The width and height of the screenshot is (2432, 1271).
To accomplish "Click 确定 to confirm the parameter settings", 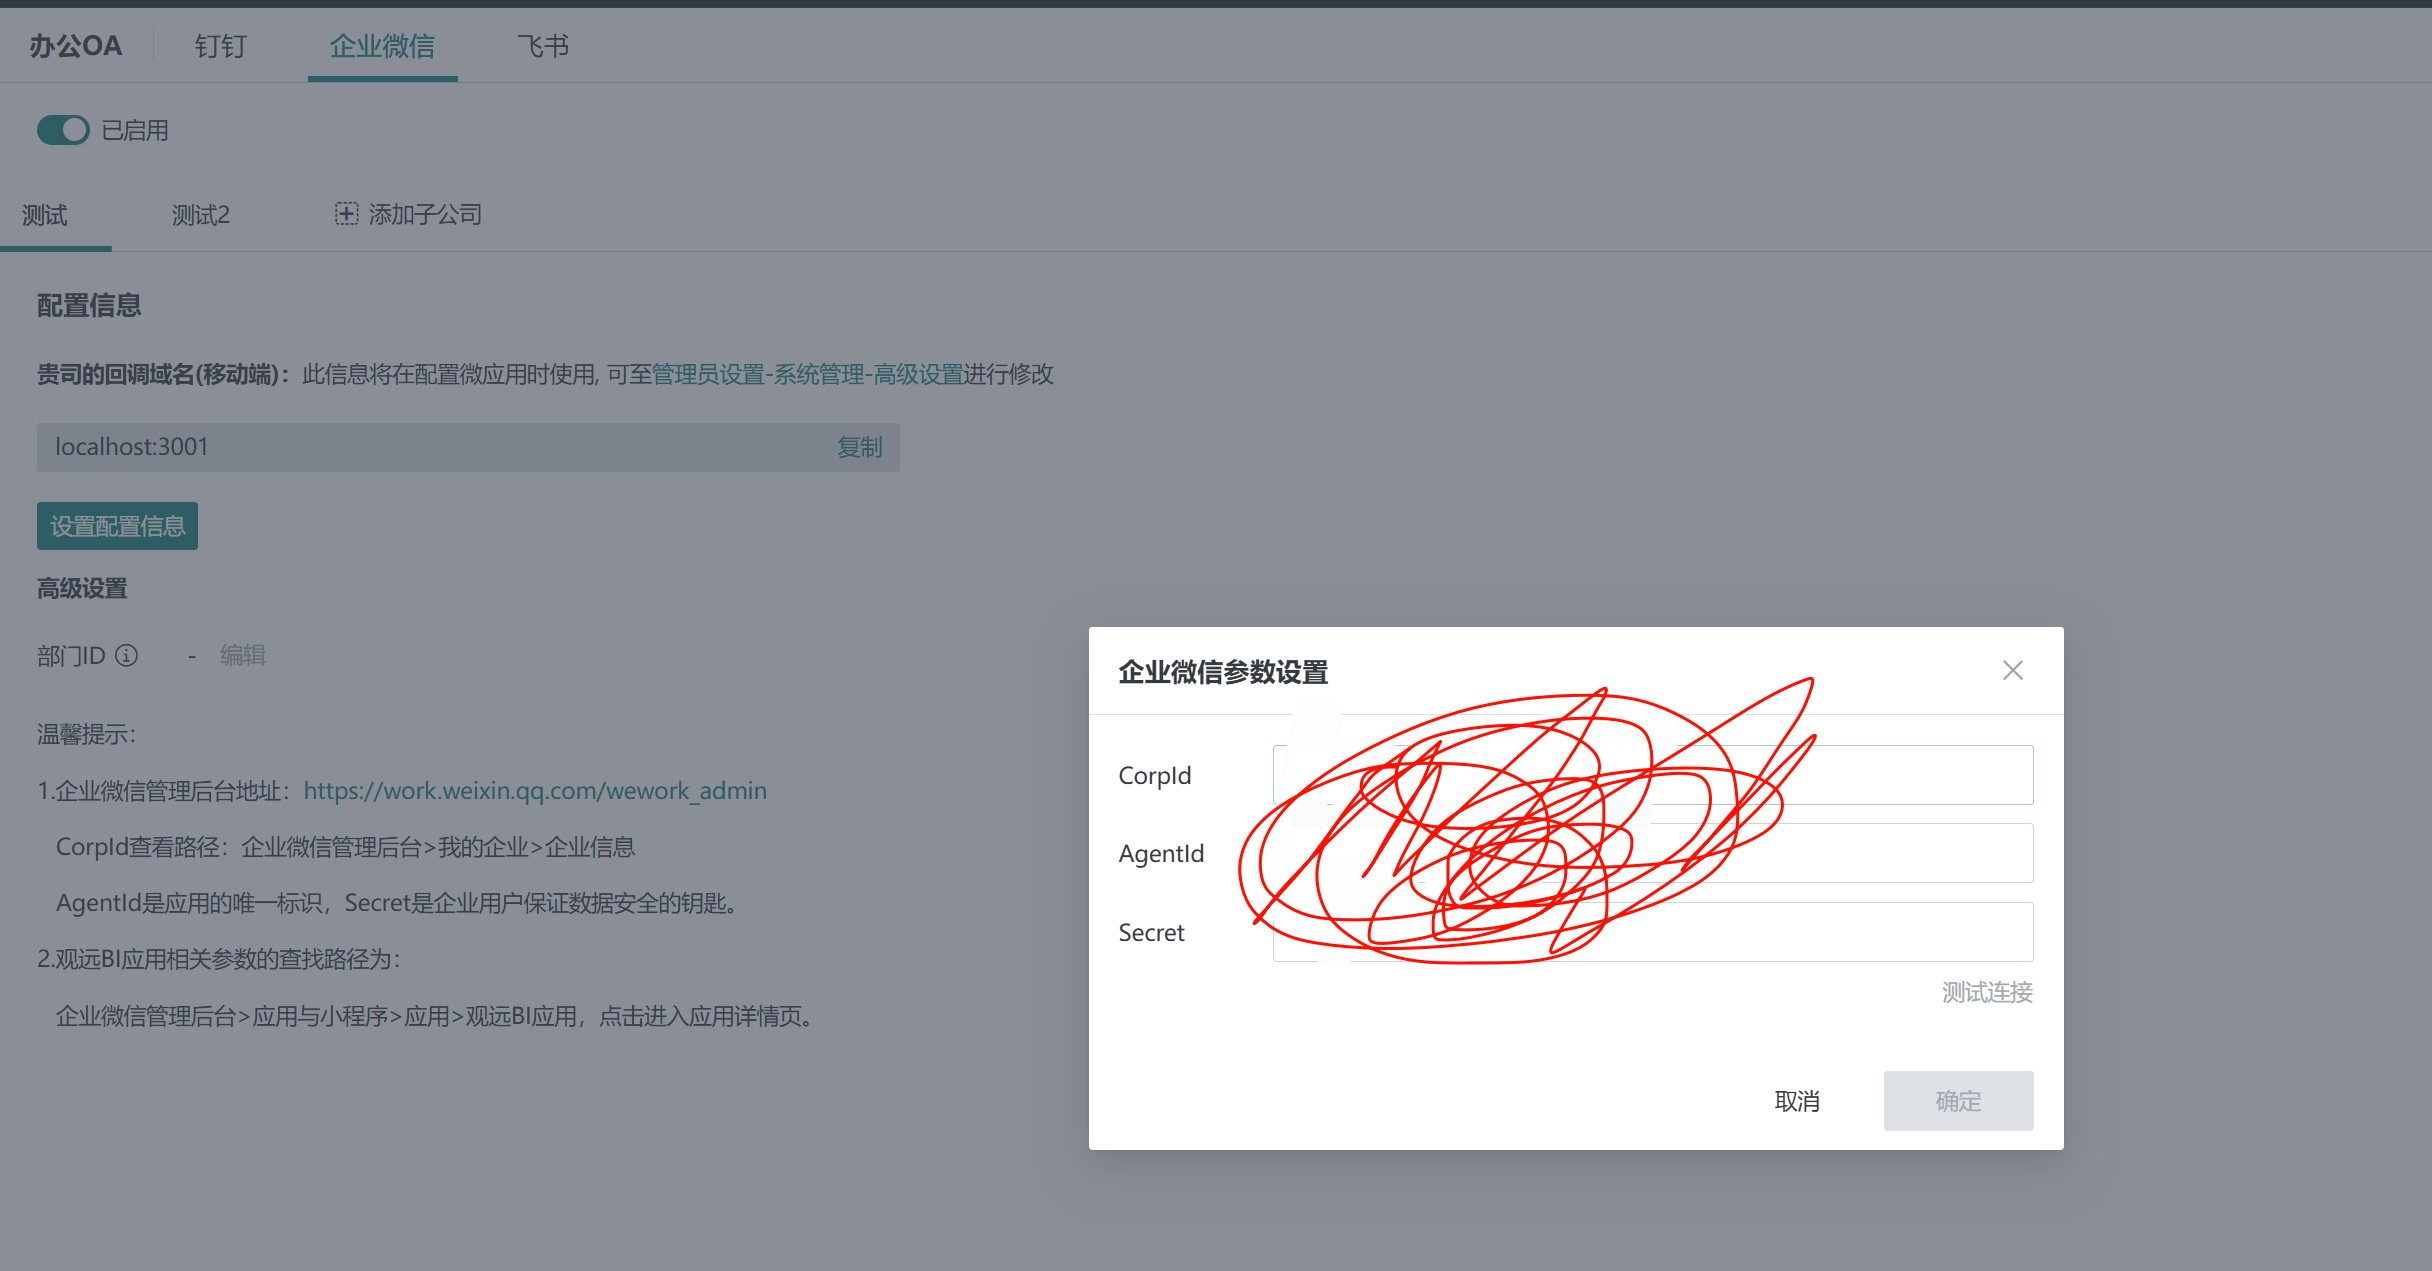I will click(1958, 1100).
